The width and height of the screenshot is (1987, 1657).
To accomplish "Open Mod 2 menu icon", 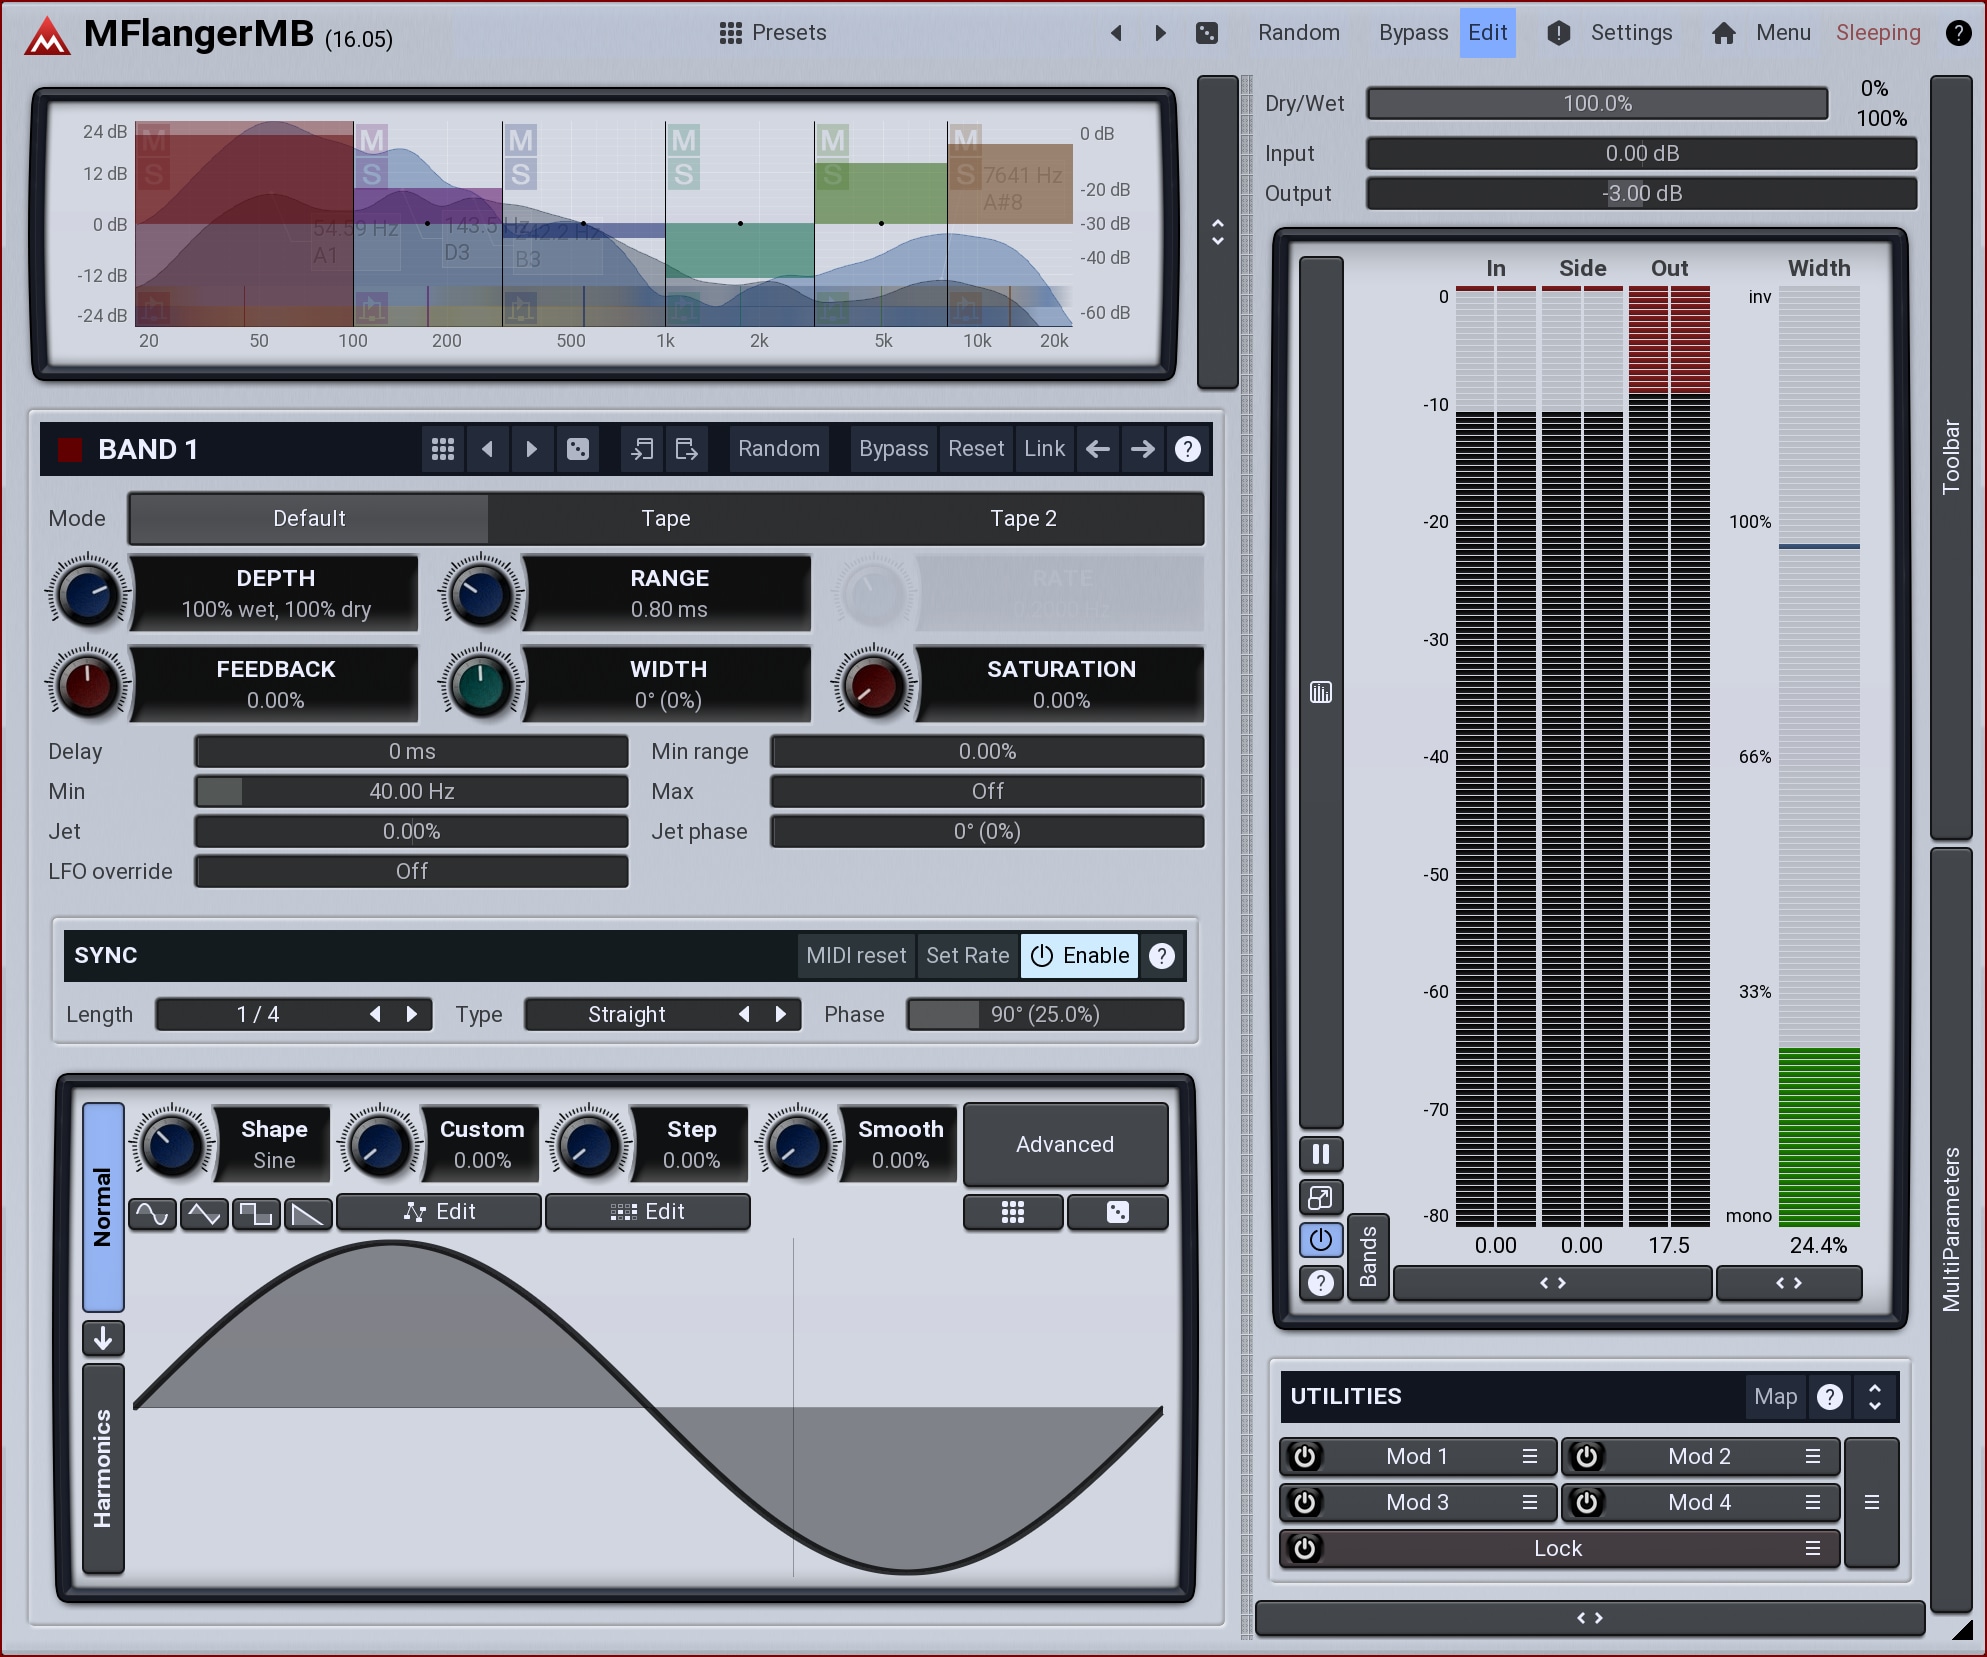I will point(1813,1457).
